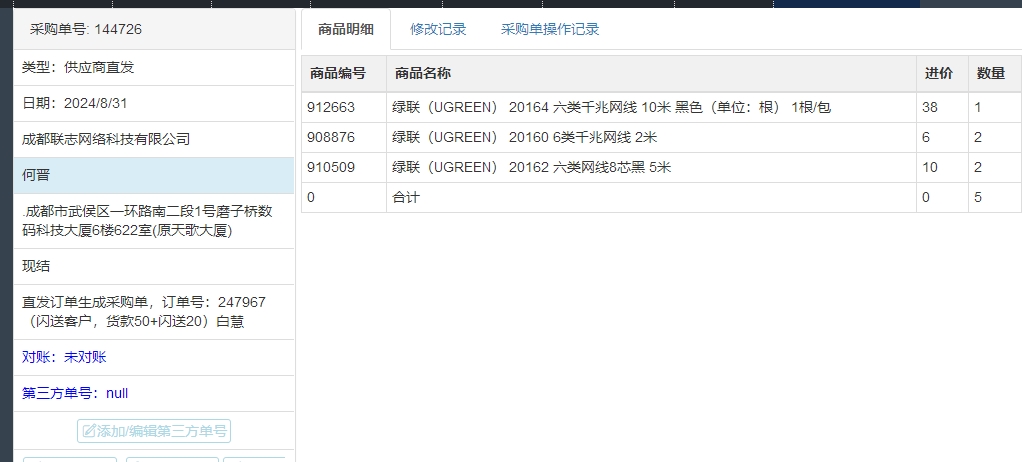Screen dimensions: 1022x462
Task: Click the price 38 cell
Action: [x=942, y=108]
